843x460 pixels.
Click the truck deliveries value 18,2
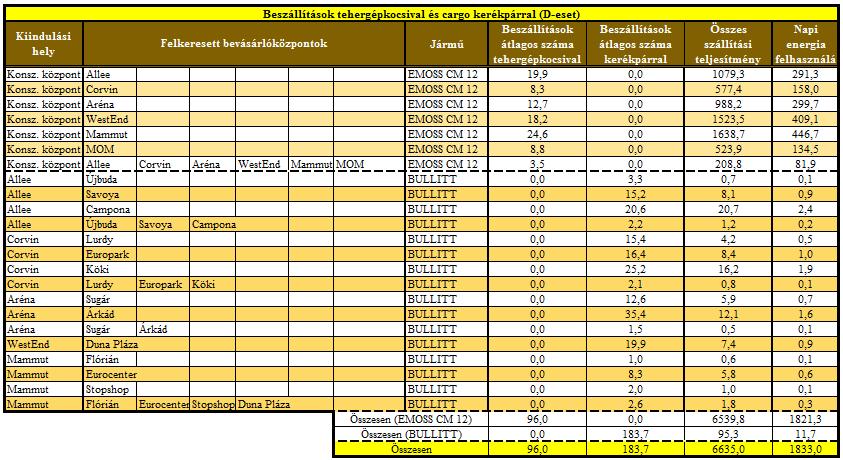pyautogui.click(x=537, y=119)
